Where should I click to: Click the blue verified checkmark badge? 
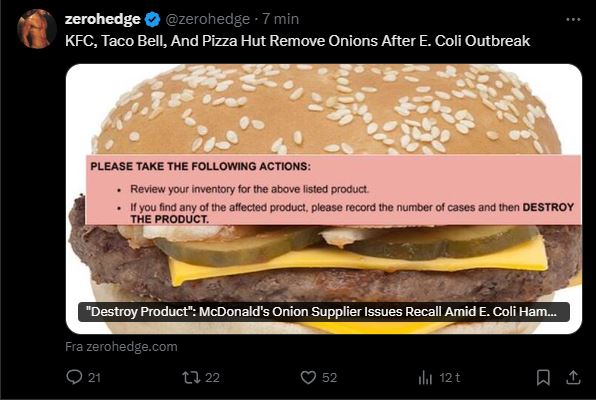[153, 19]
